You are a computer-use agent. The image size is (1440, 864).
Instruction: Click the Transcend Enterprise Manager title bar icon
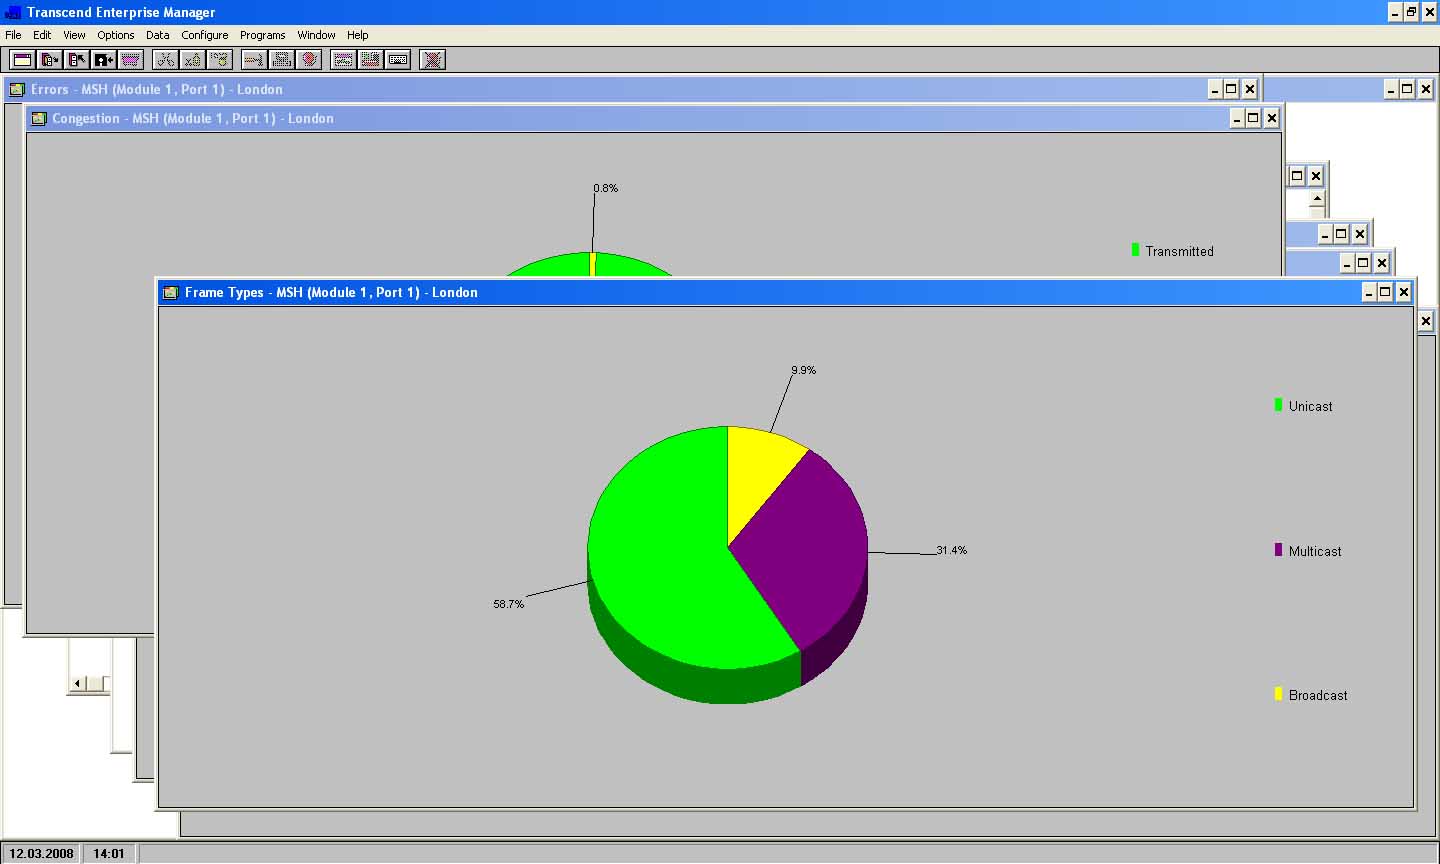[13, 12]
